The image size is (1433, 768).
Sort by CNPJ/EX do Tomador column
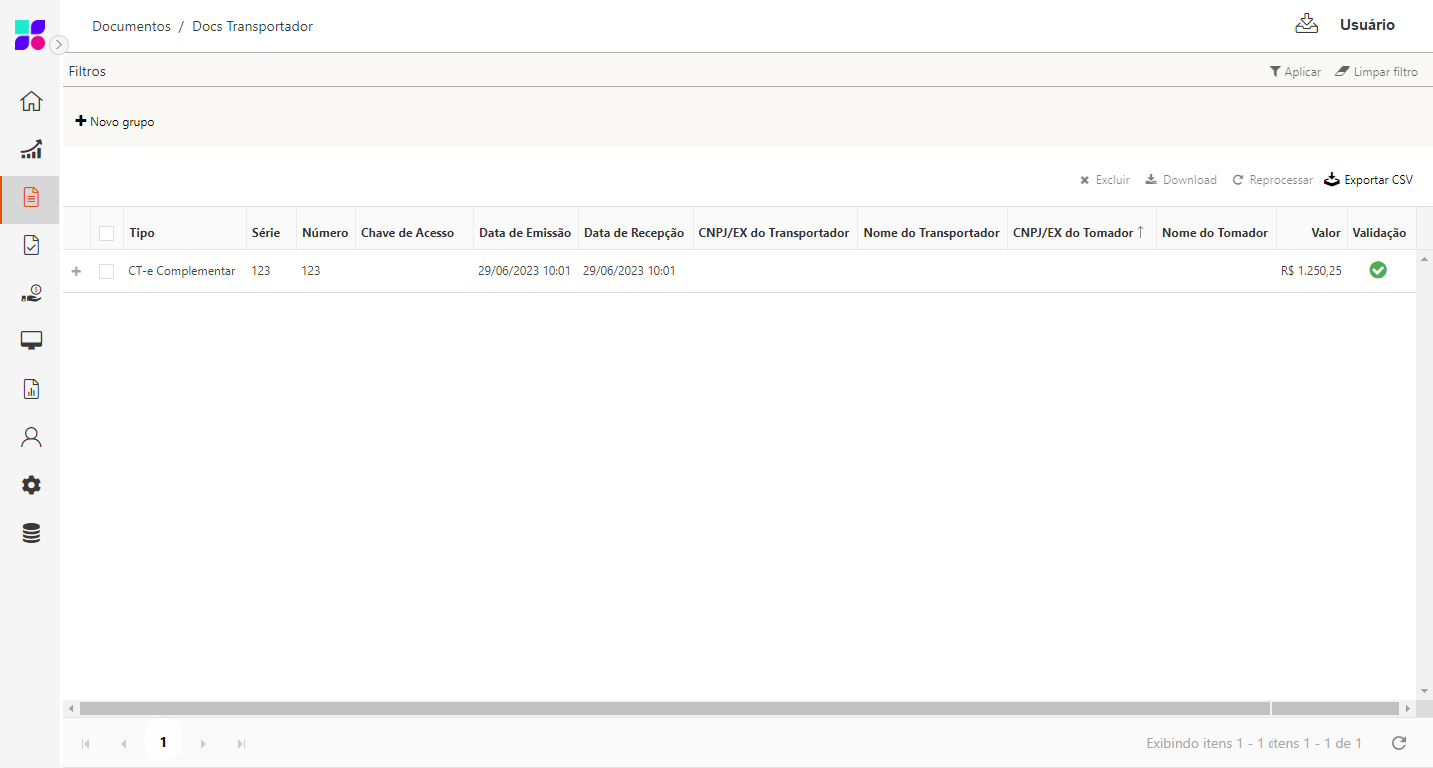1073,233
